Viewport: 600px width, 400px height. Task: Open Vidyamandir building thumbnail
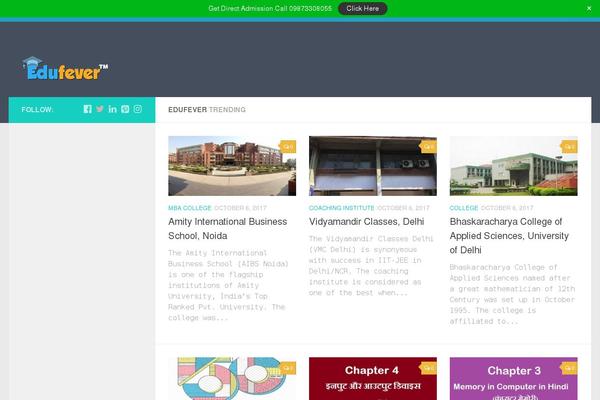click(373, 166)
